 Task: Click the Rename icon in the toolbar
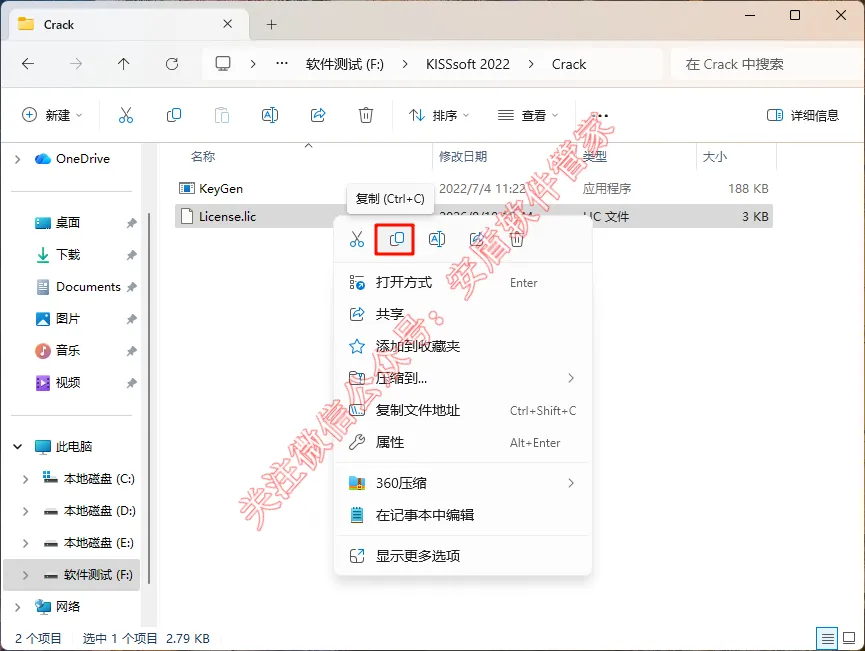coord(270,115)
